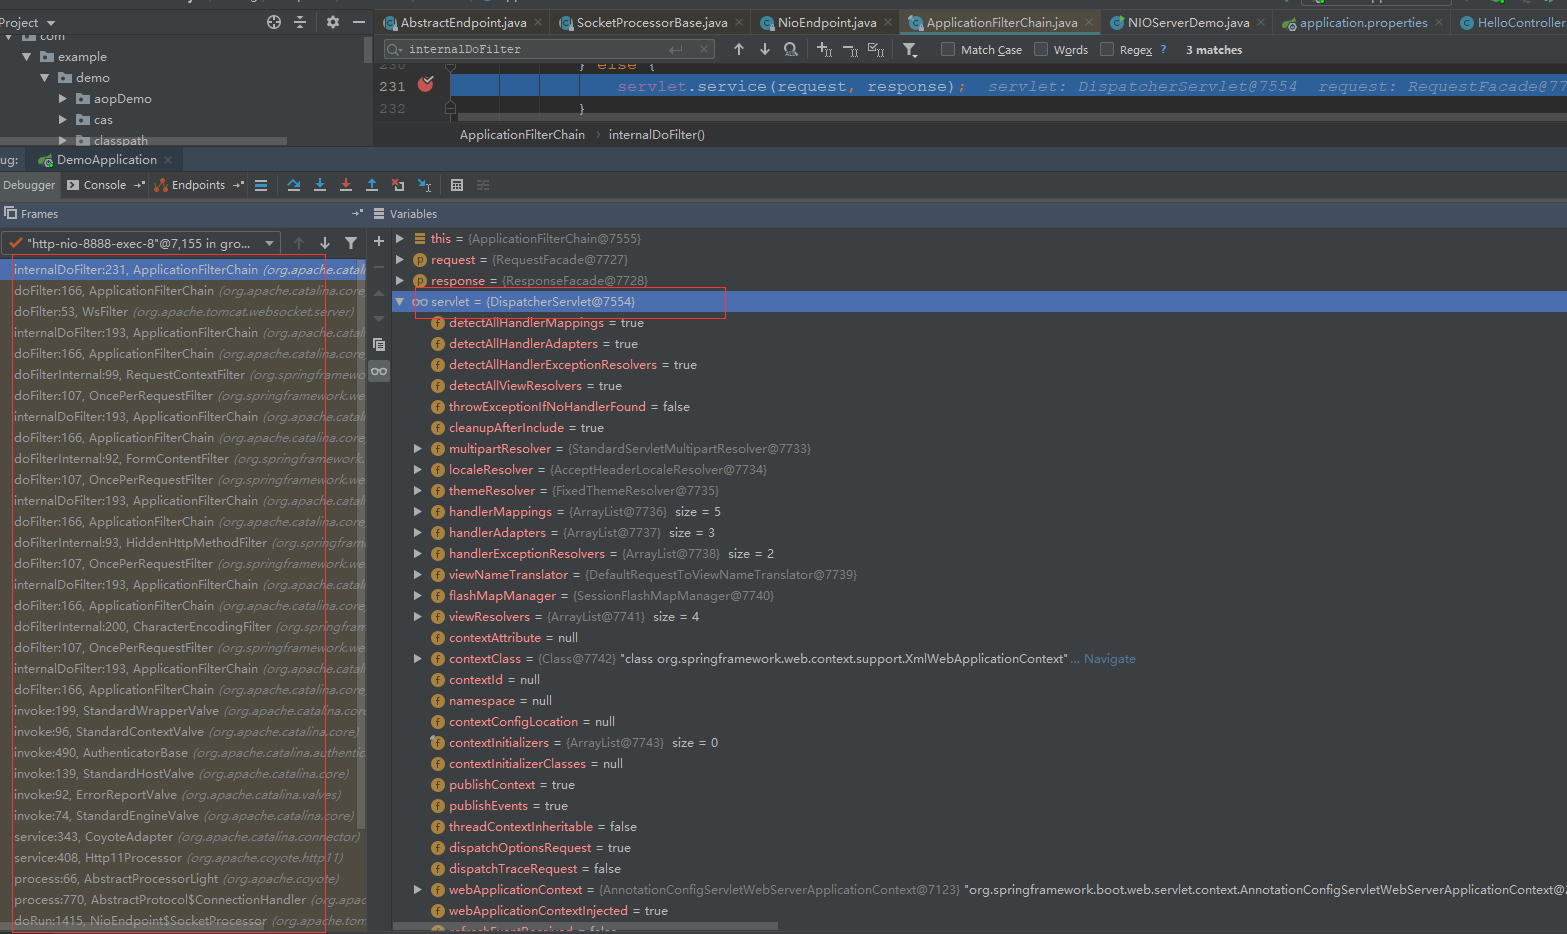Click the glasses watches icon in Variables sidebar

[379, 371]
